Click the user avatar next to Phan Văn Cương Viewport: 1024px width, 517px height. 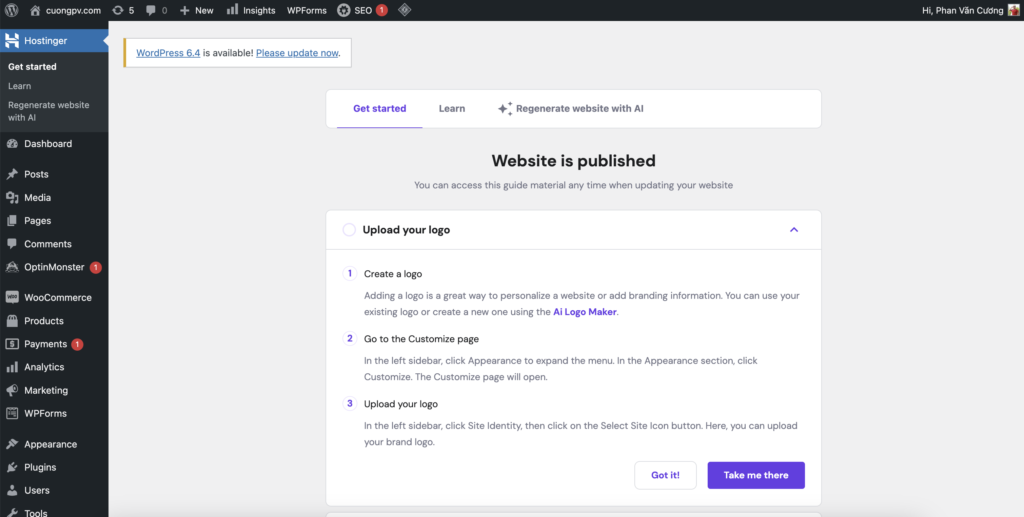(x=1013, y=10)
